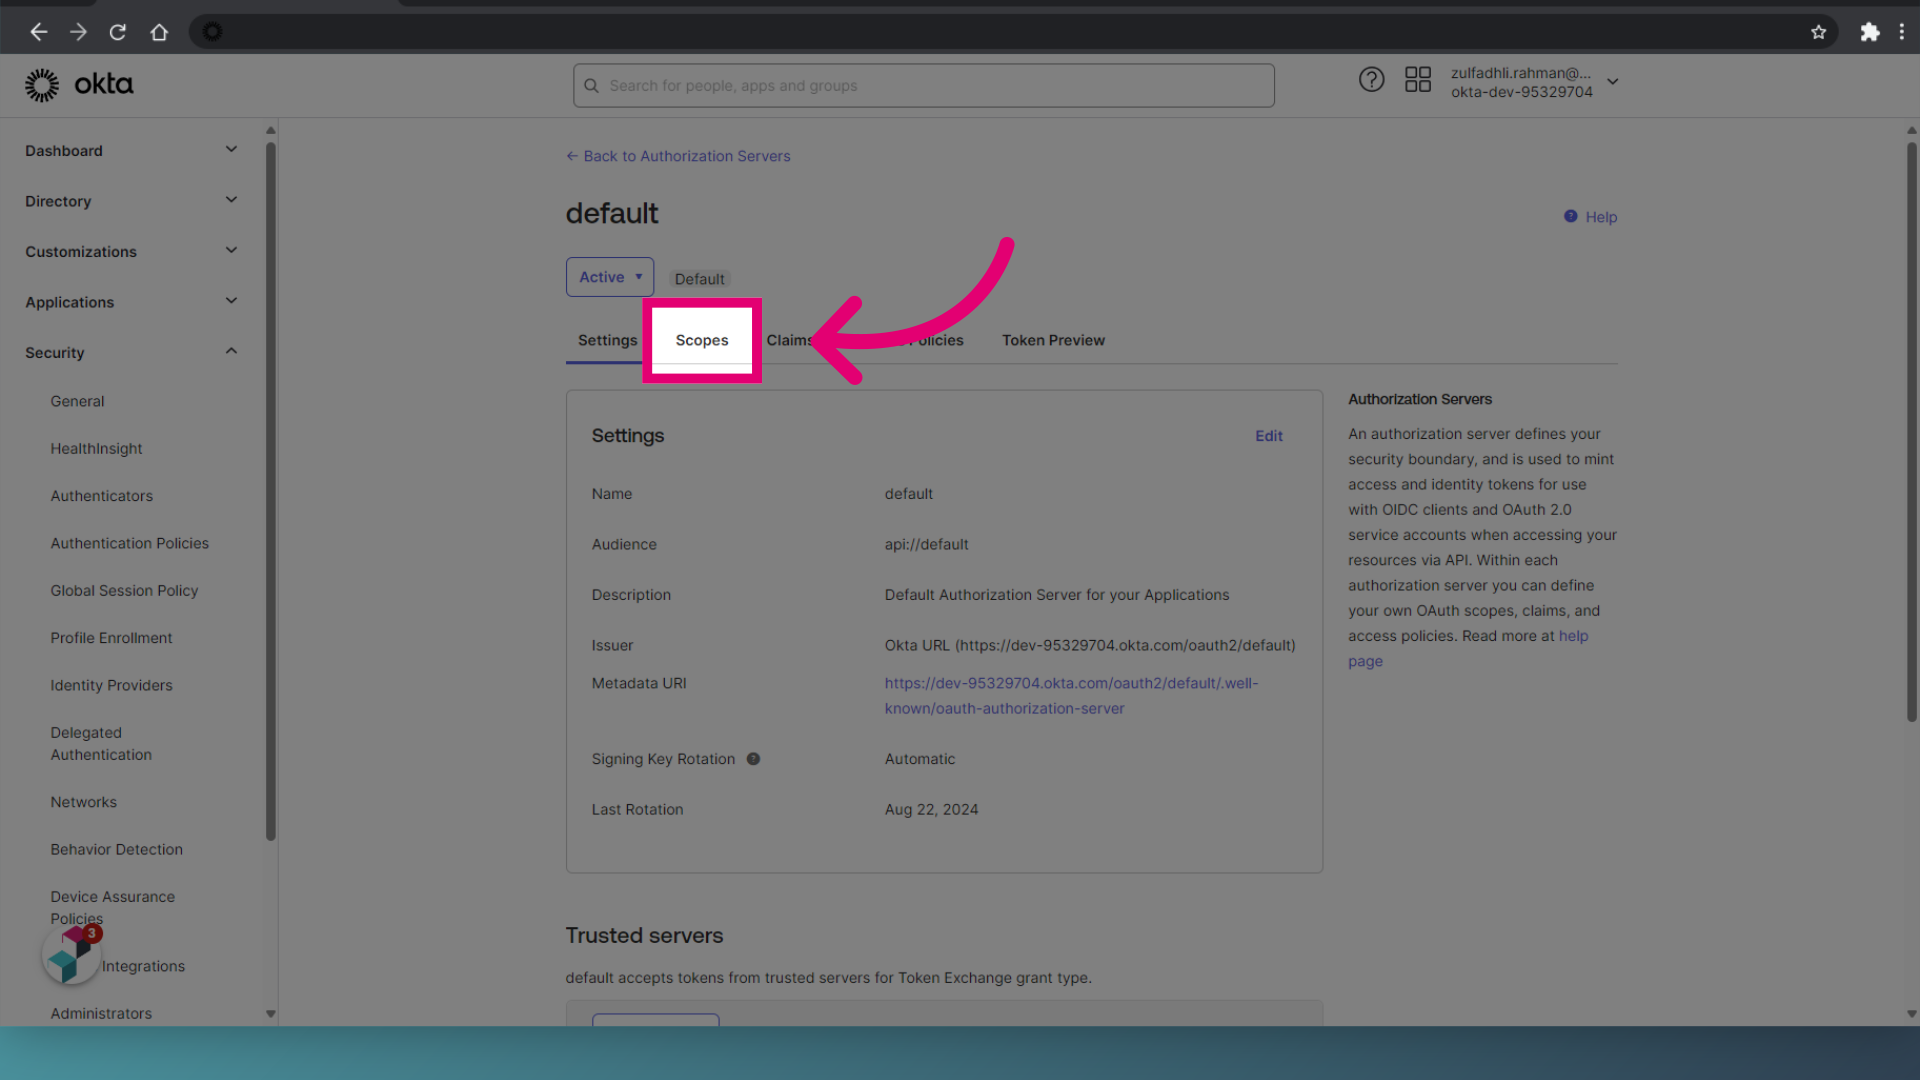Click the Default badge next to Active
This screenshot has height=1080, width=1920.
click(699, 279)
